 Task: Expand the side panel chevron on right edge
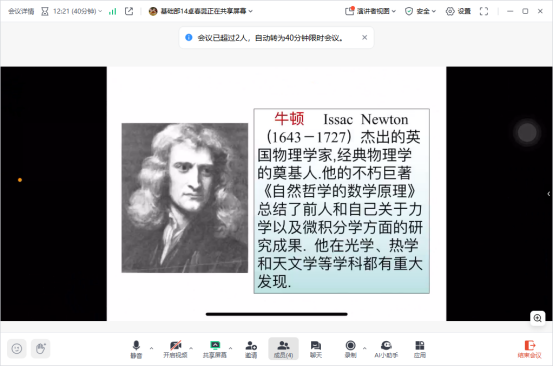click(548, 194)
